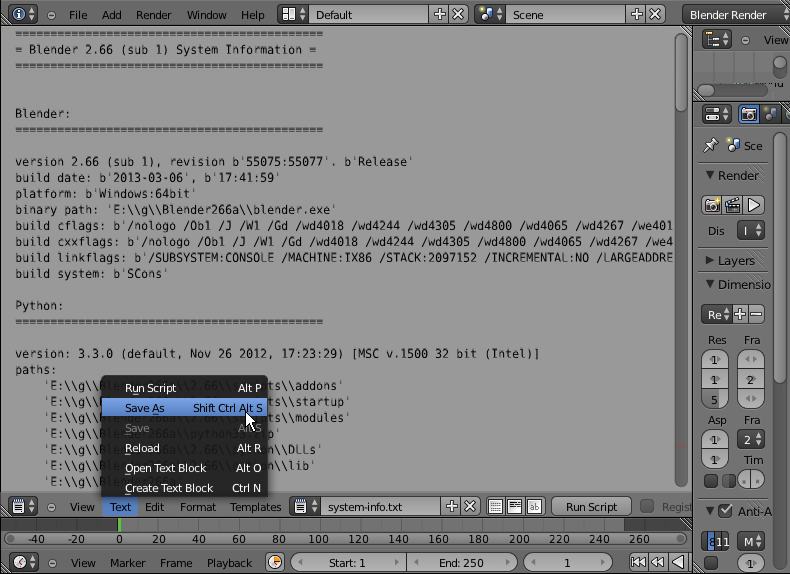Adjust the resolution percentage slider
This screenshot has width=790, height=574.
[714, 400]
